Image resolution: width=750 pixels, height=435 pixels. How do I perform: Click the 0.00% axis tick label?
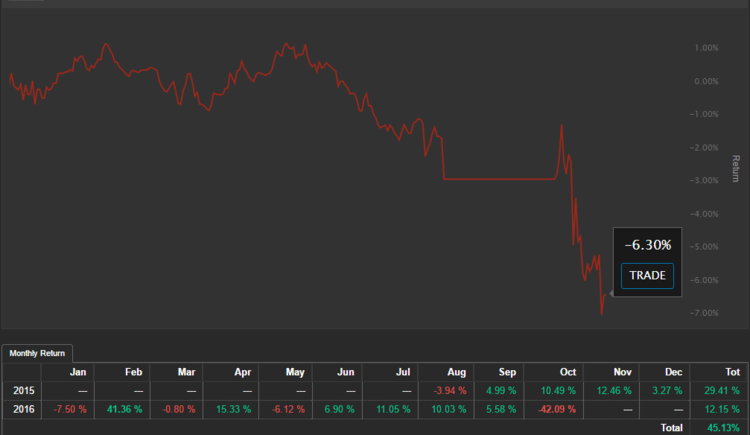tap(706, 81)
